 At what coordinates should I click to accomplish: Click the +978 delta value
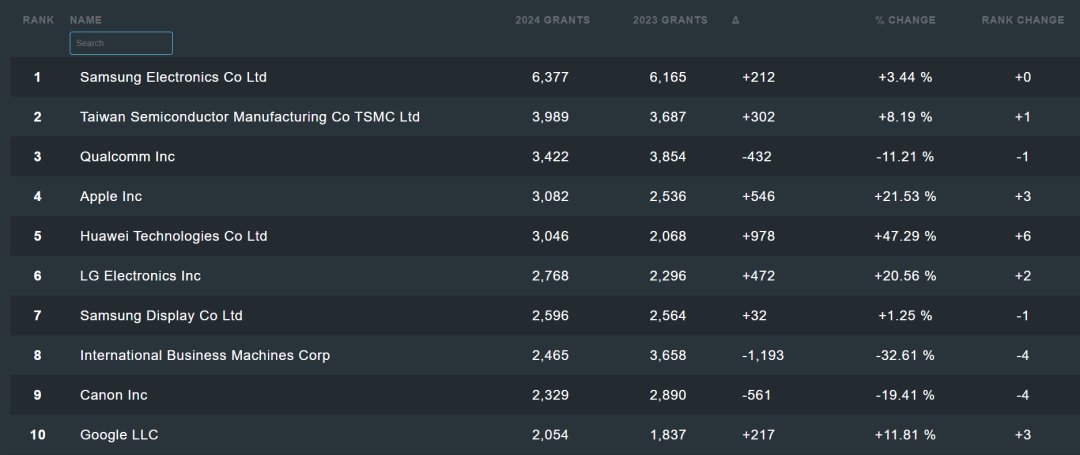coord(758,236)
